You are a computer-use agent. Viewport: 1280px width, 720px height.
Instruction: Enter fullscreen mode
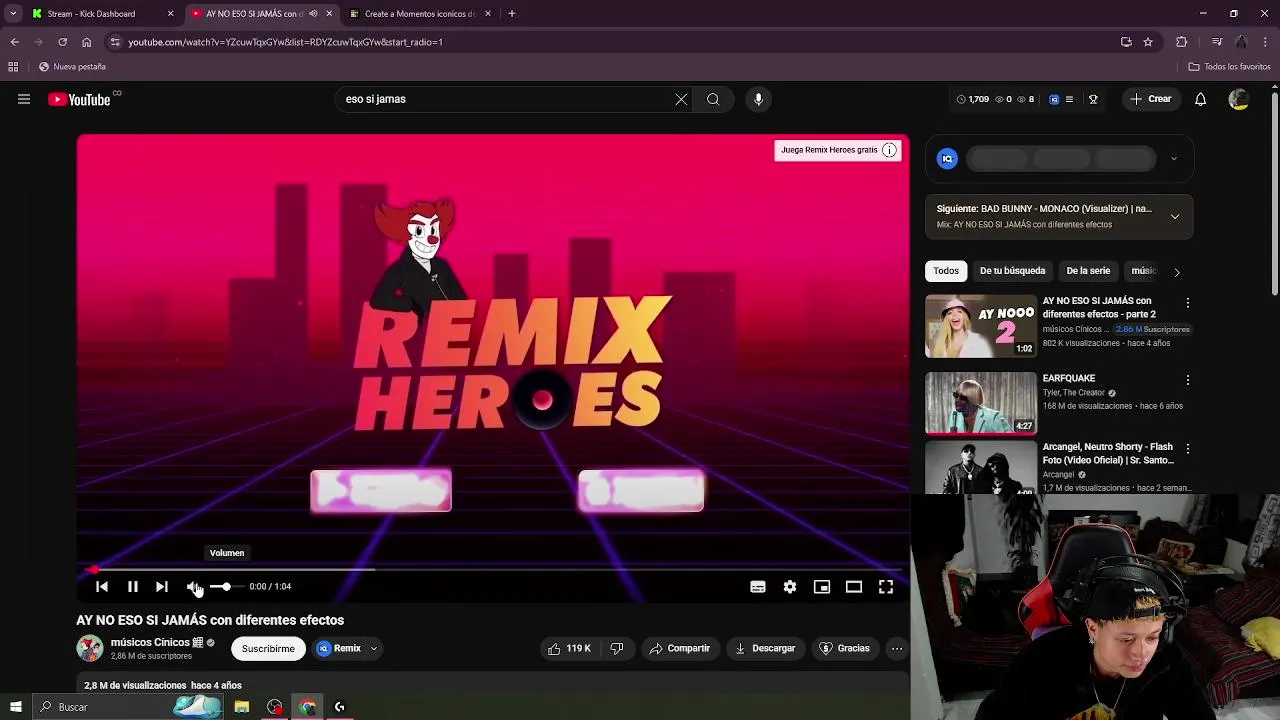point(886,587)
